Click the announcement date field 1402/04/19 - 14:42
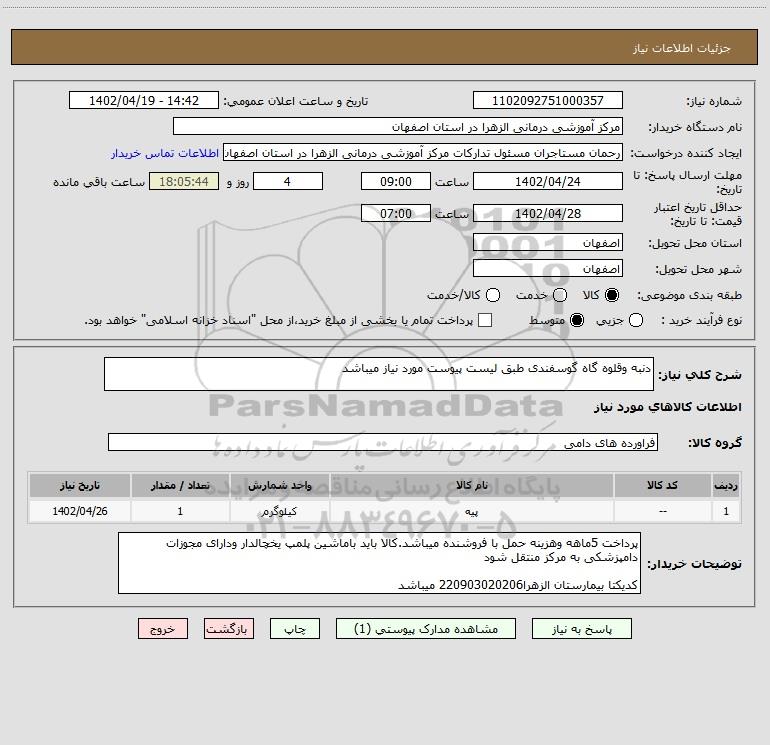Viewport: 770px width, 745px height. point(144,101)
